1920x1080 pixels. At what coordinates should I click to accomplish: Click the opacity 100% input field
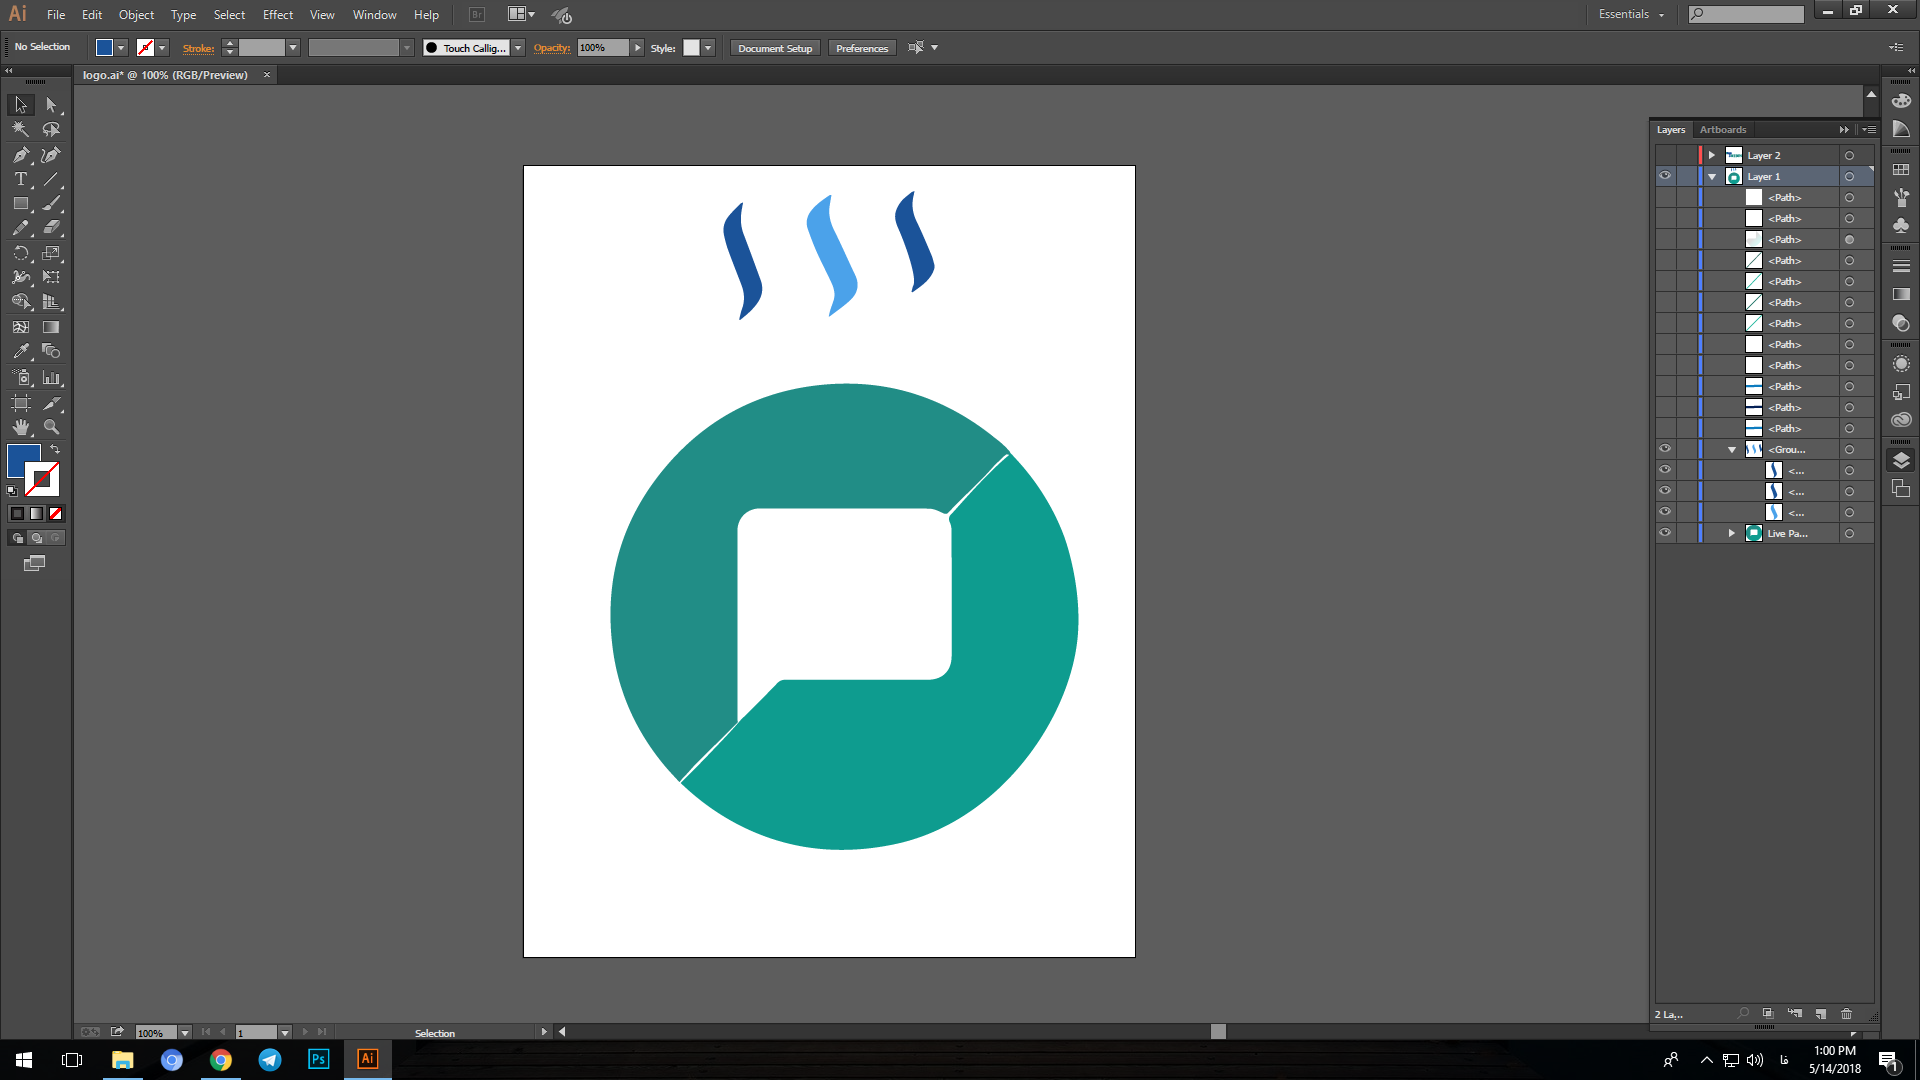(x=603, y=48)
